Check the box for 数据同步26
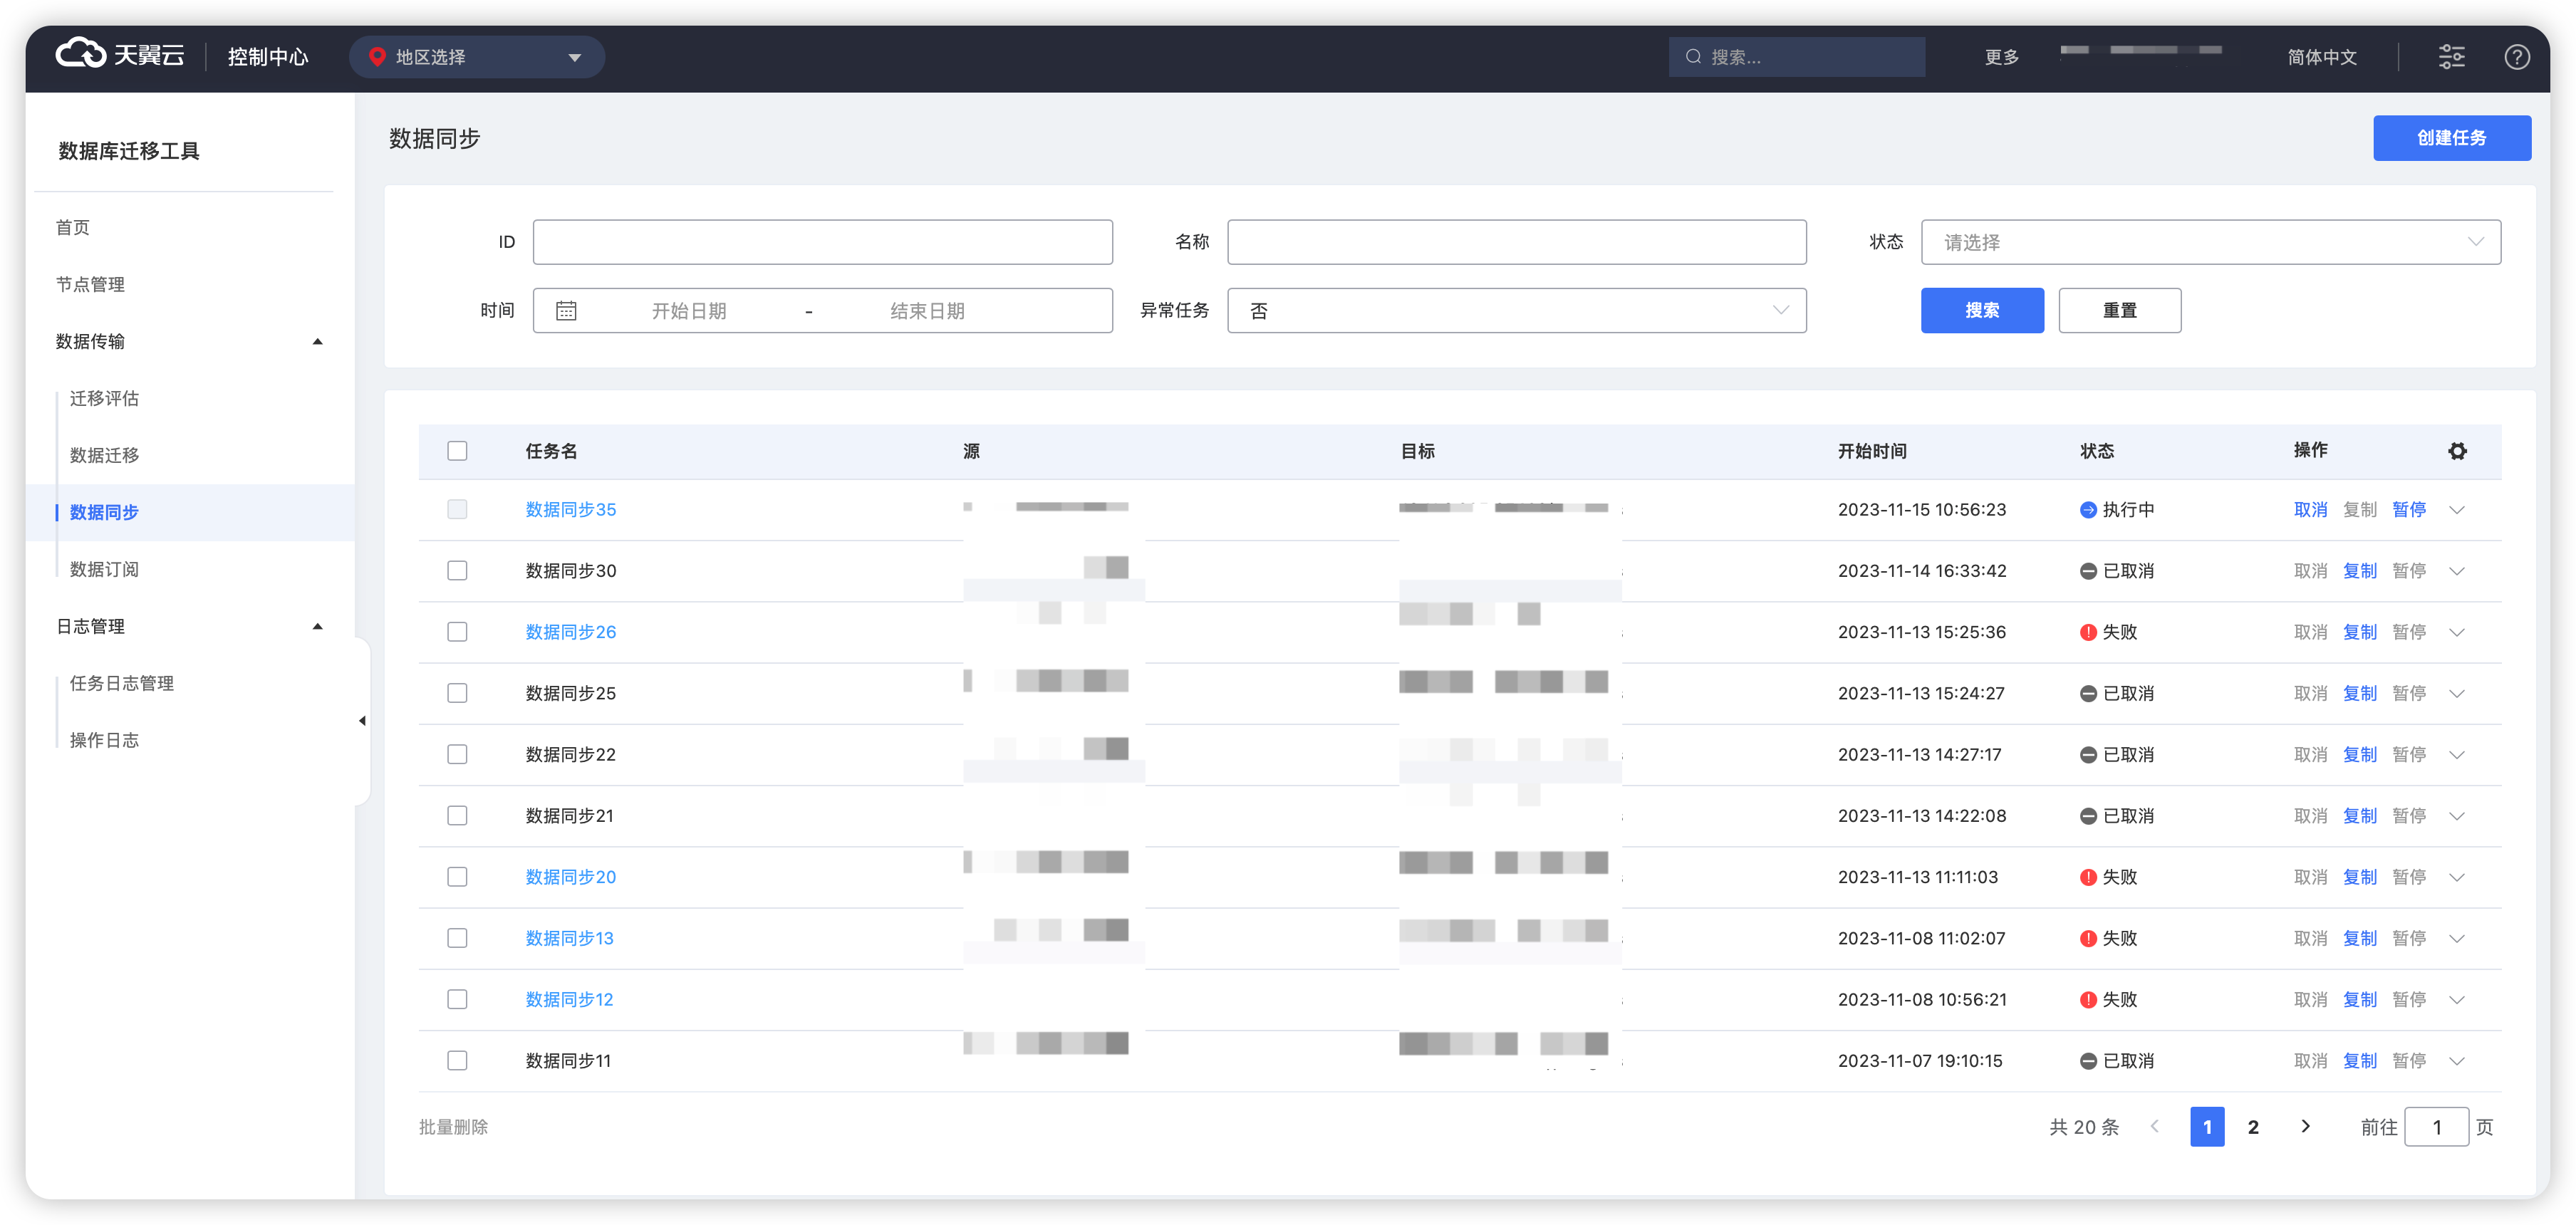This screenshot has width=2576, height=1225. pos(457,632)
